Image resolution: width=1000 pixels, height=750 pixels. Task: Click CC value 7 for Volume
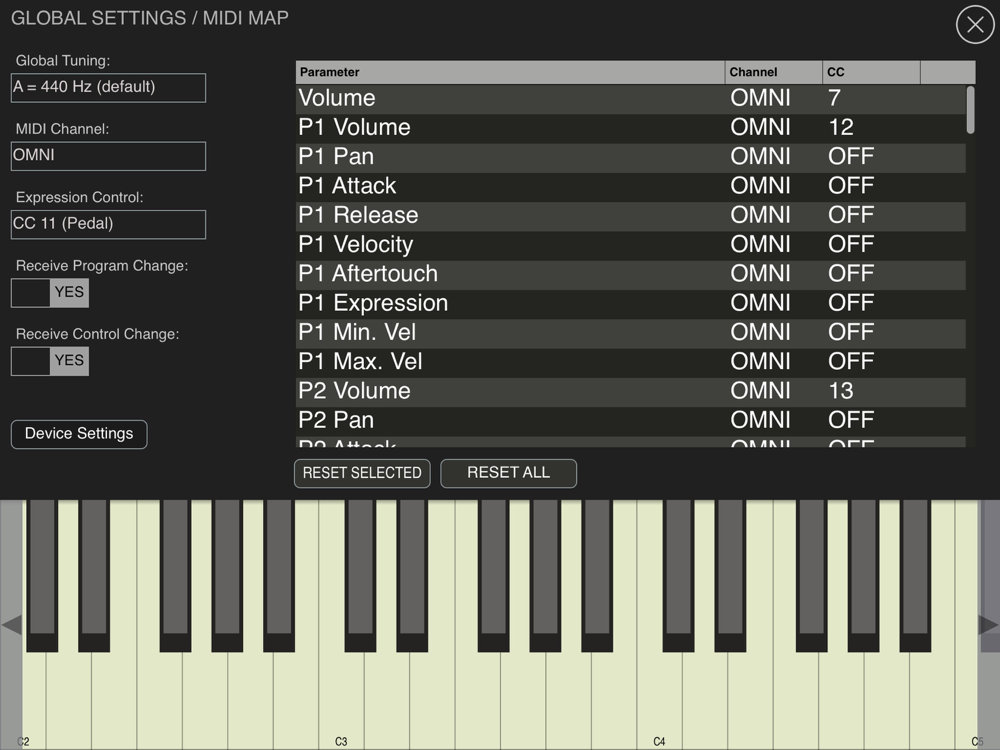834,98
